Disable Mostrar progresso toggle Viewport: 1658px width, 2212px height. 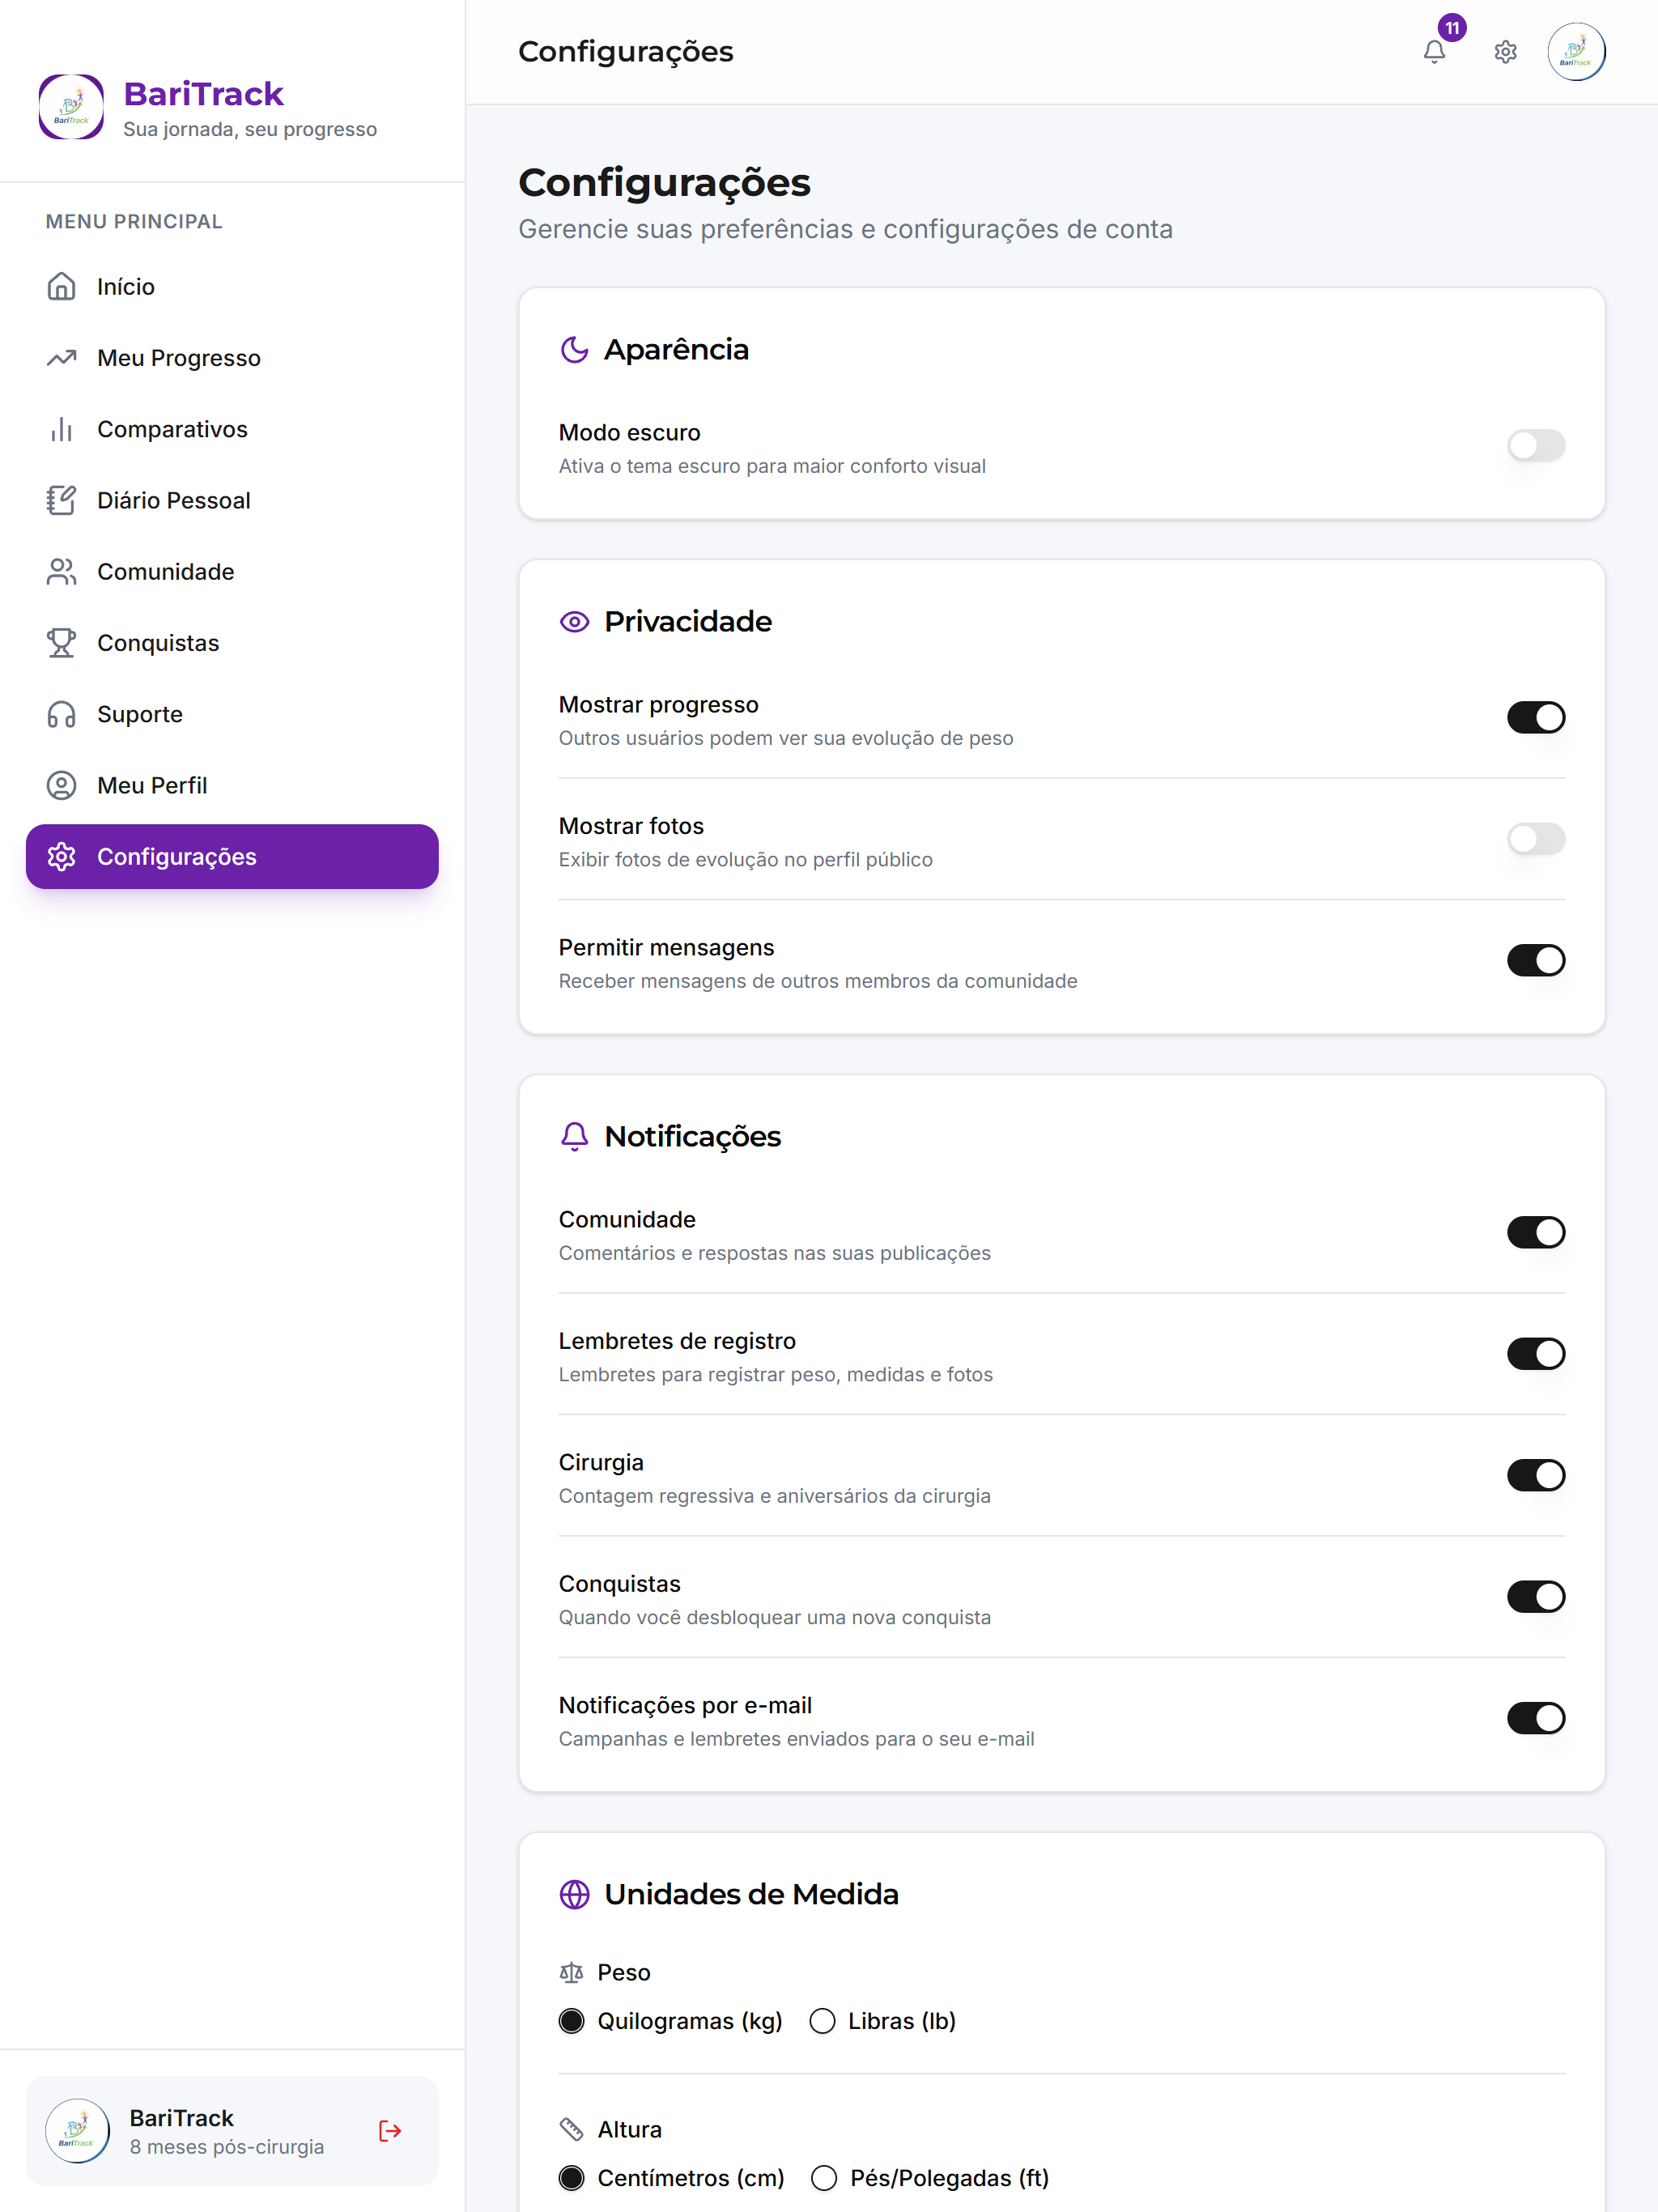coord(1536,718)
